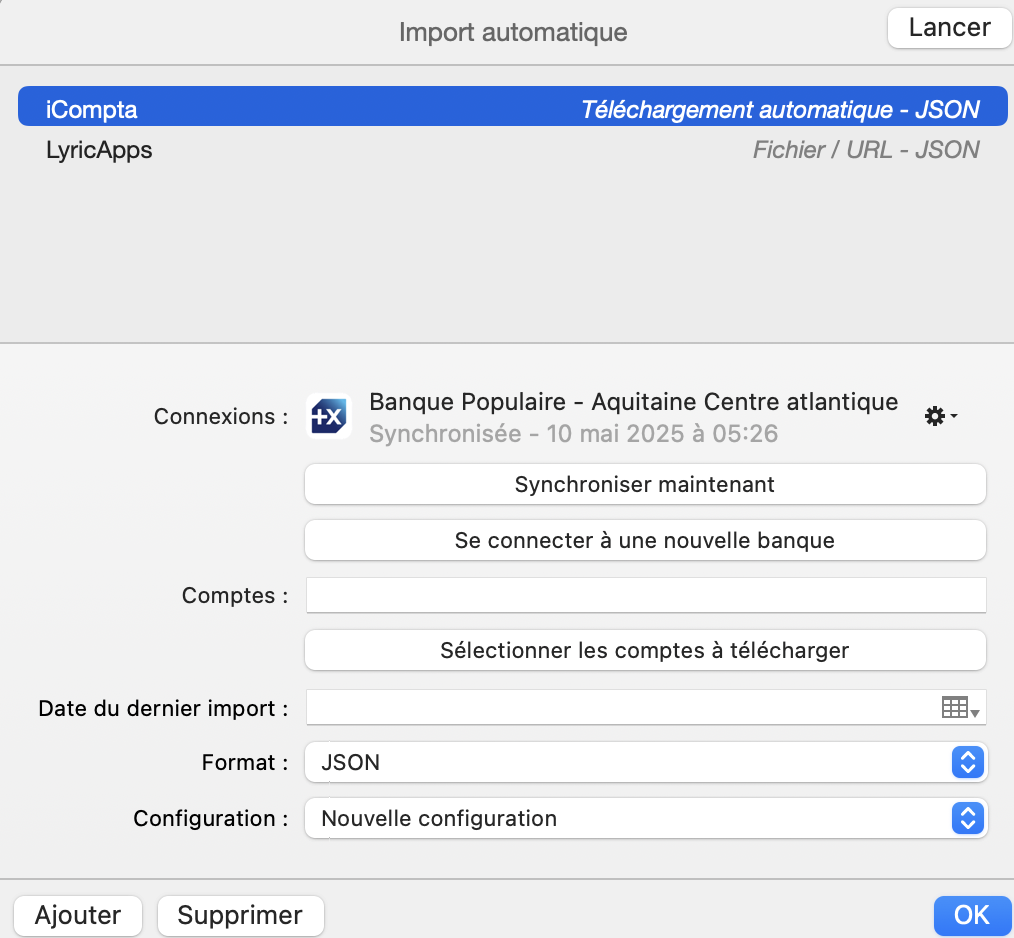The height and width of the screenshot is (938, 1014).
Task: Click the Banque Populaire logo icon
Action: [x=329, y=416]
